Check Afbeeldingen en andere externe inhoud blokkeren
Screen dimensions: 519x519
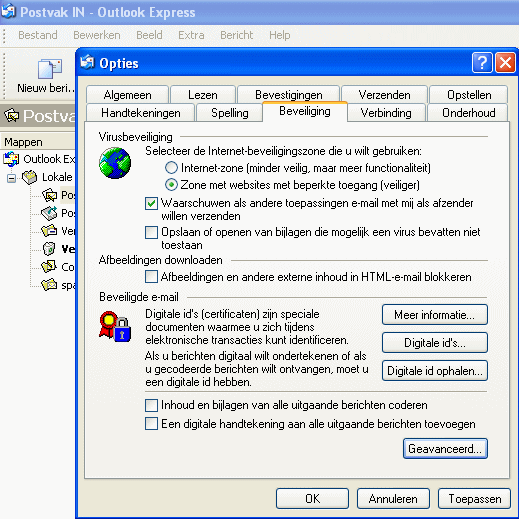point(151,277)
